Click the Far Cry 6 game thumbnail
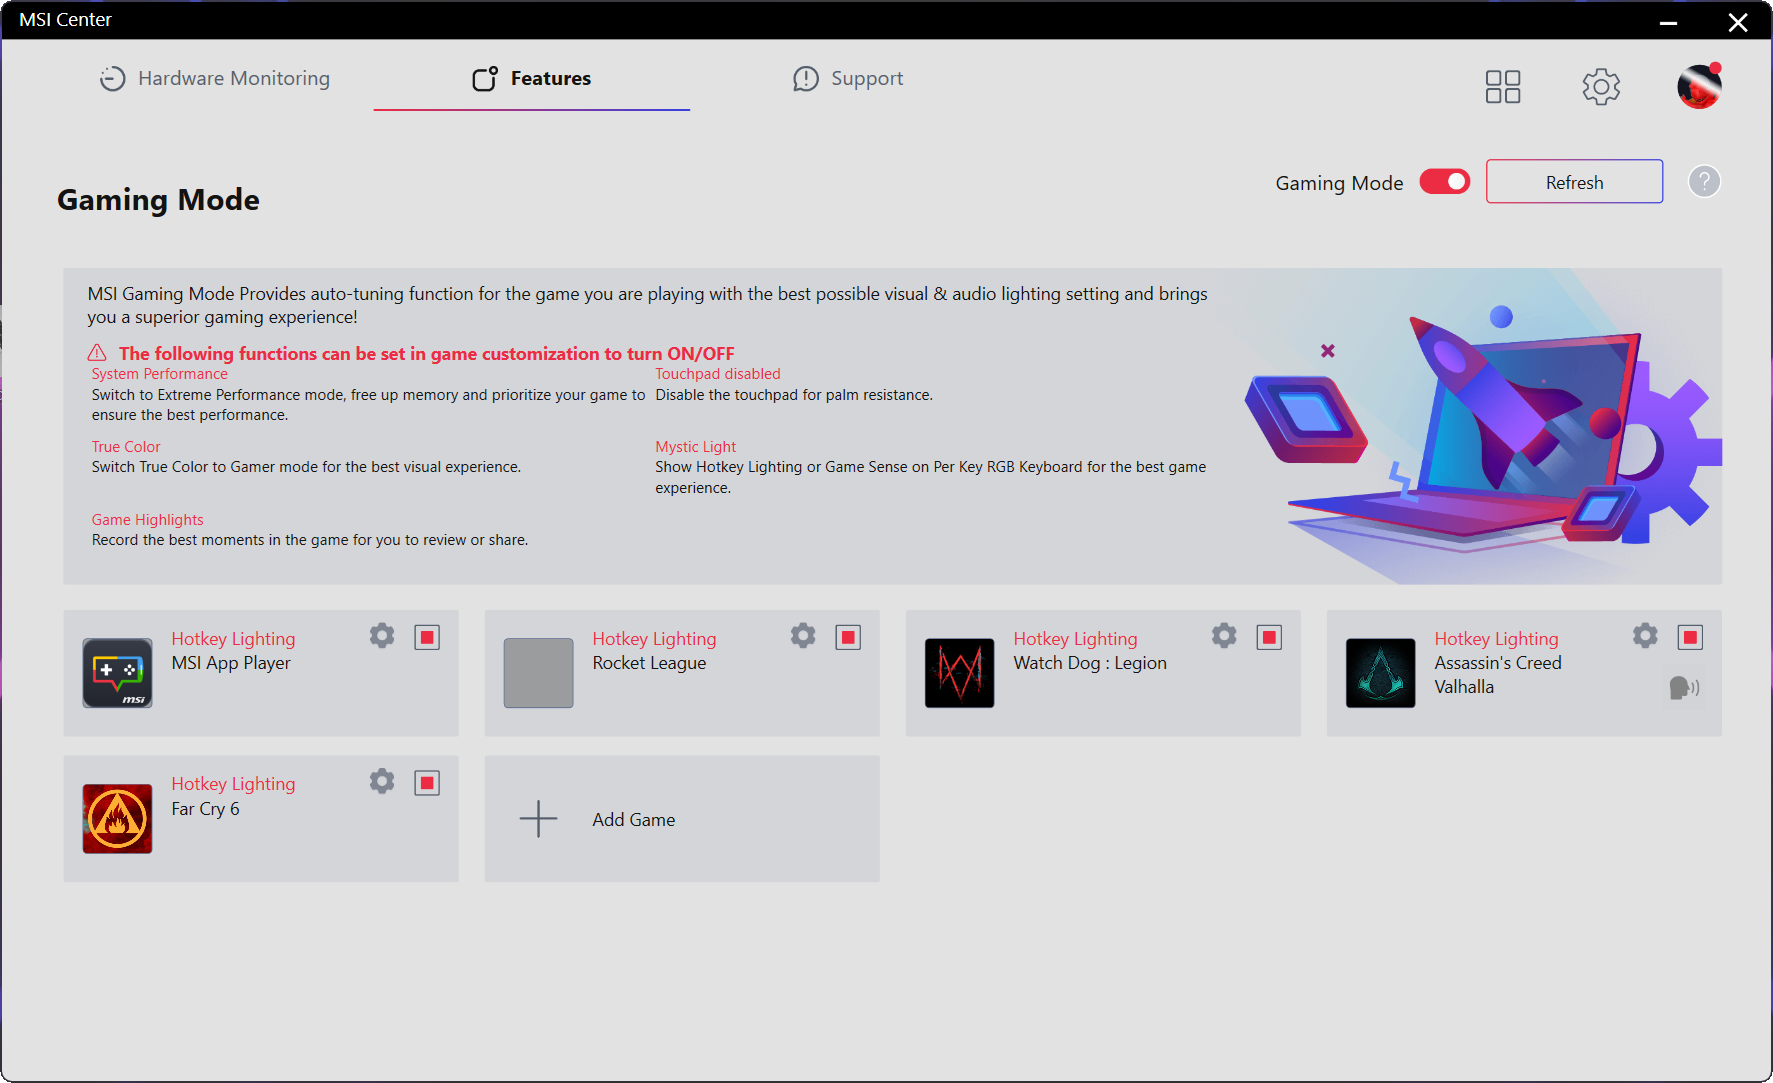1773x1083 pixels. (118, 818)
